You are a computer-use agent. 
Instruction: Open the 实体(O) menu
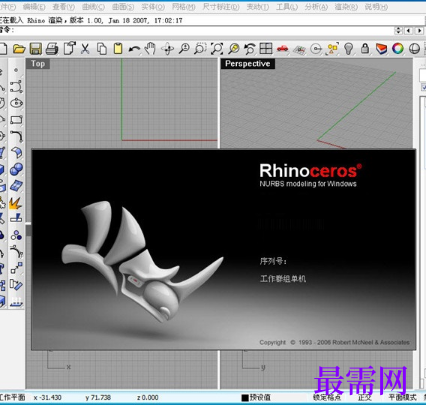(x=153, y=7)
